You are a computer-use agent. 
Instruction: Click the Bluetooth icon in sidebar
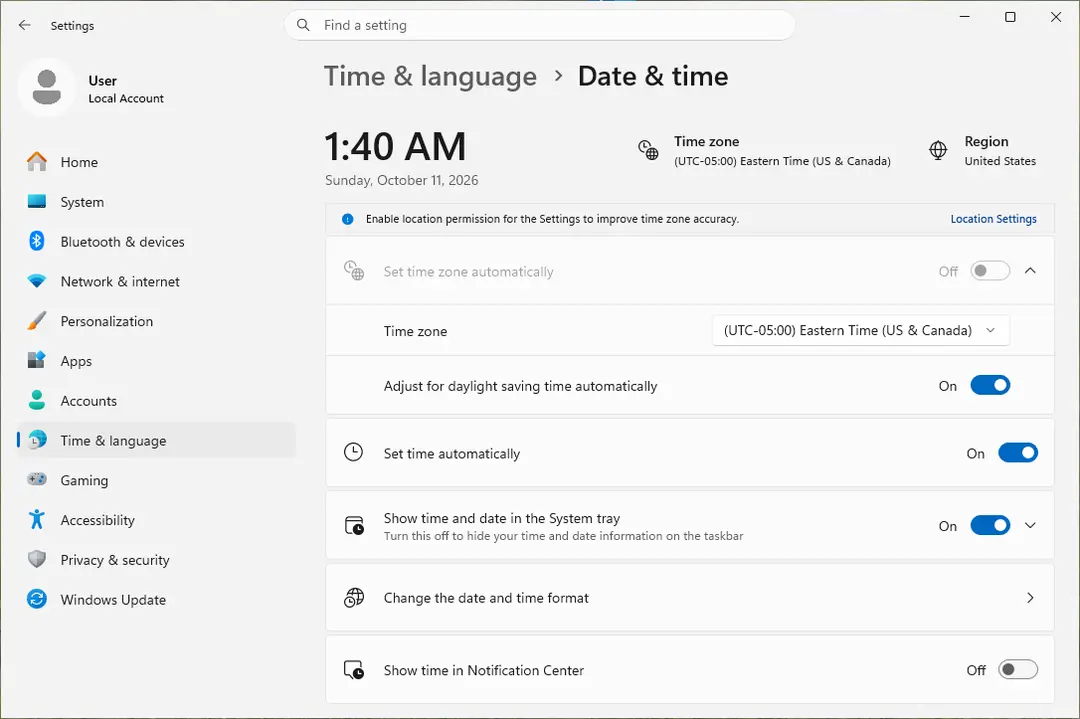tap(37, 241)
